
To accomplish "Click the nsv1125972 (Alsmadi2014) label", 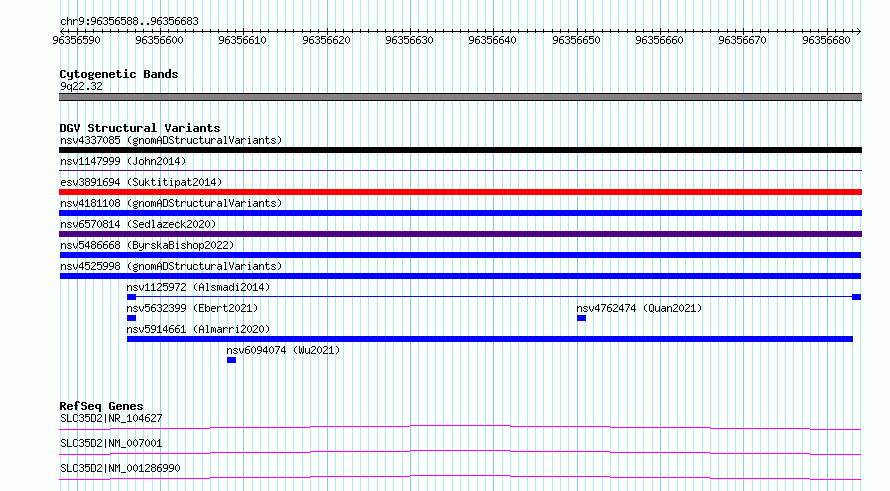I will (x=198, y=287).
